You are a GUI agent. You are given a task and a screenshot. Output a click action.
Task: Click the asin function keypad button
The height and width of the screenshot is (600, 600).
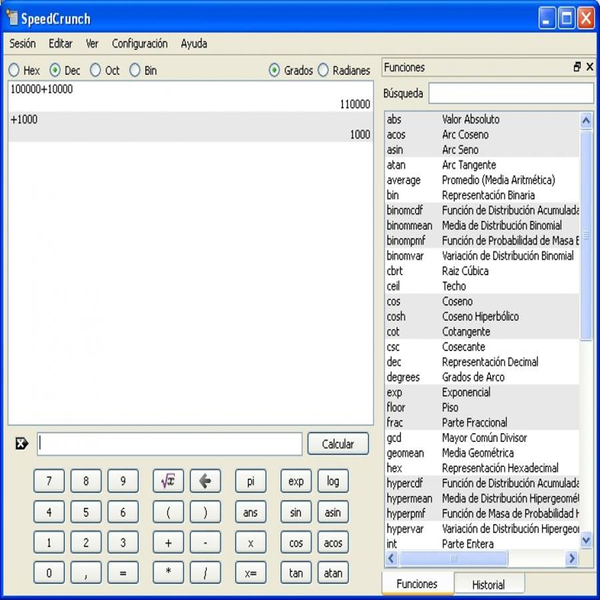[333, 512]
